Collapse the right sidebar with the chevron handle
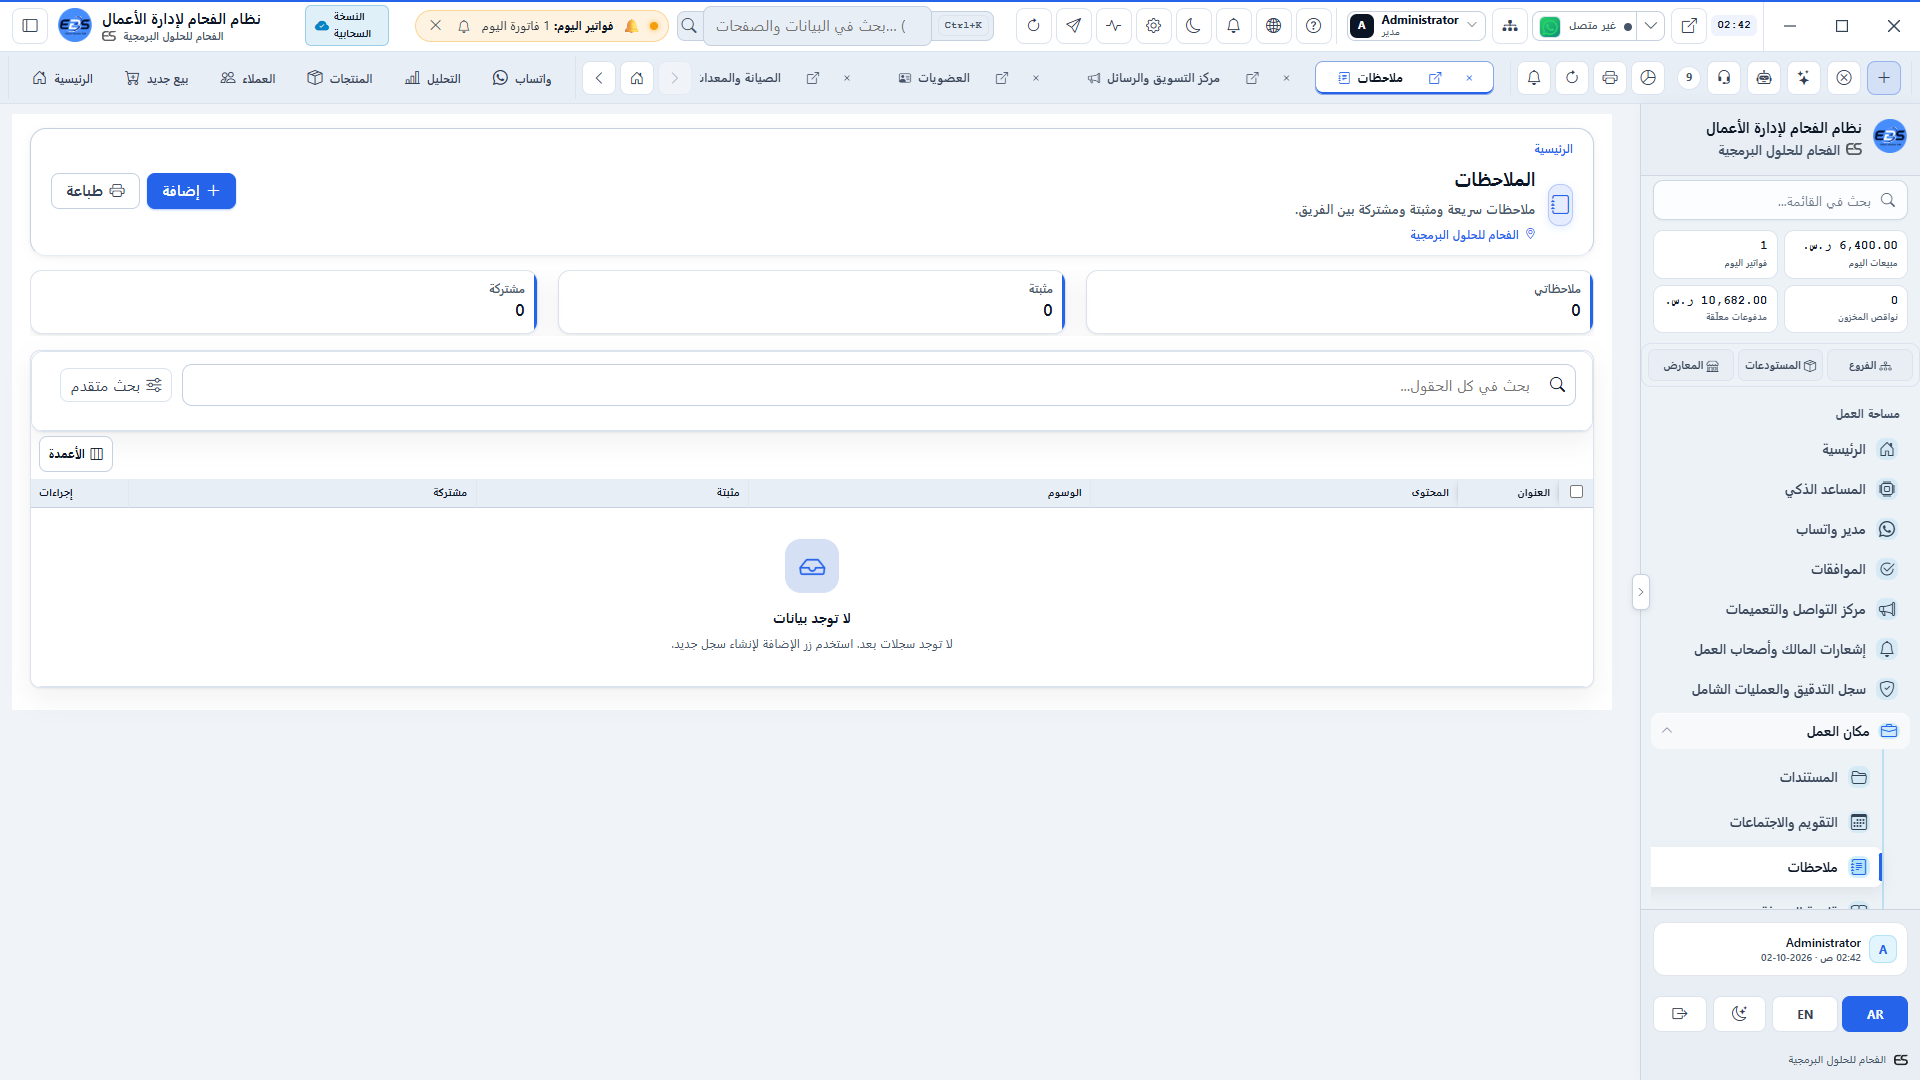 pos(1640,592)
